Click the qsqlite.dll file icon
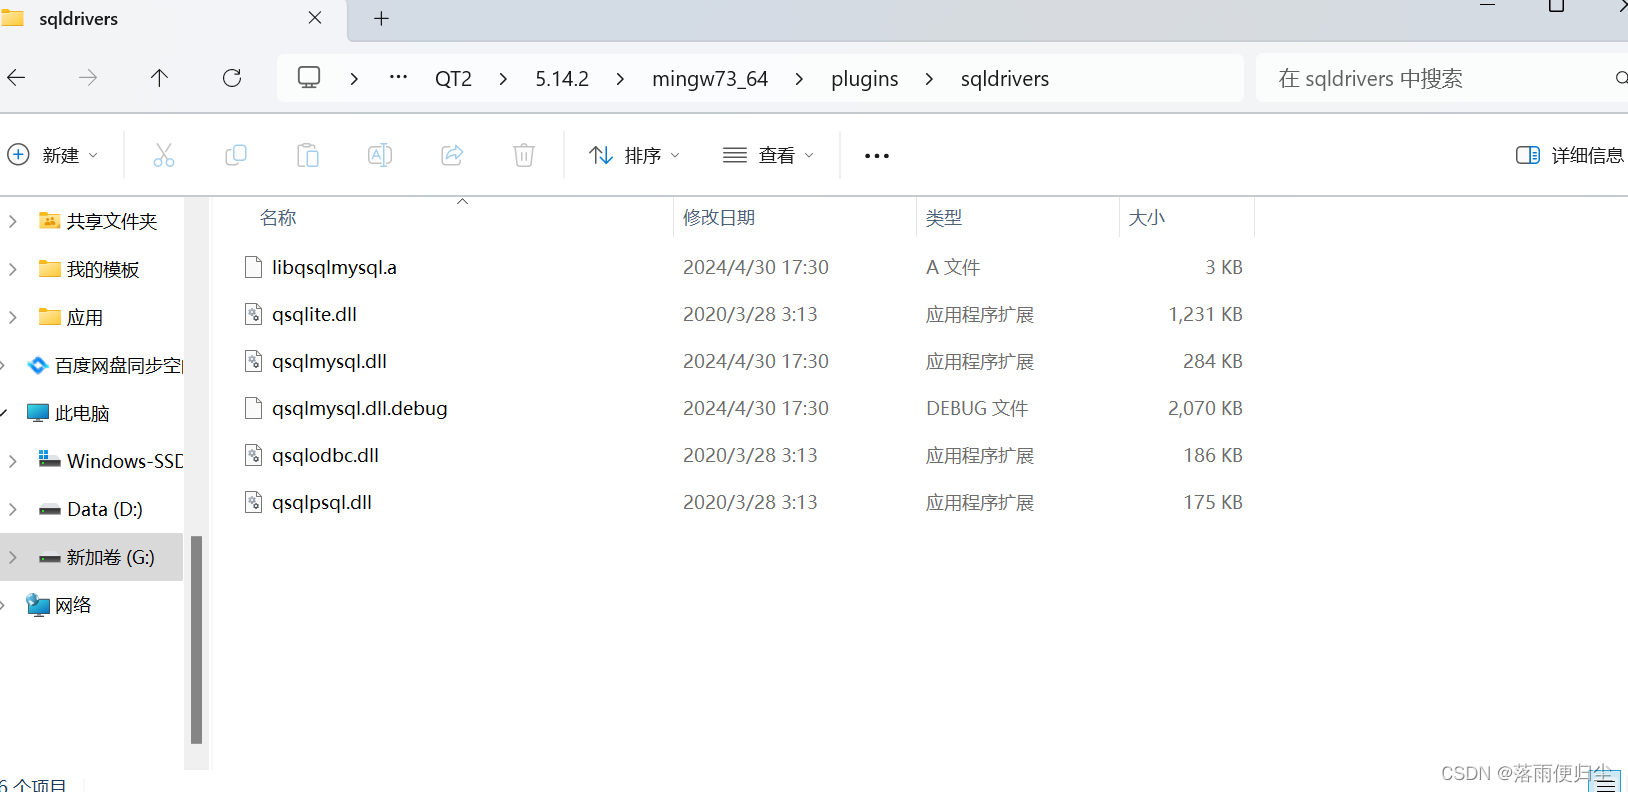 tap(254, 314)
